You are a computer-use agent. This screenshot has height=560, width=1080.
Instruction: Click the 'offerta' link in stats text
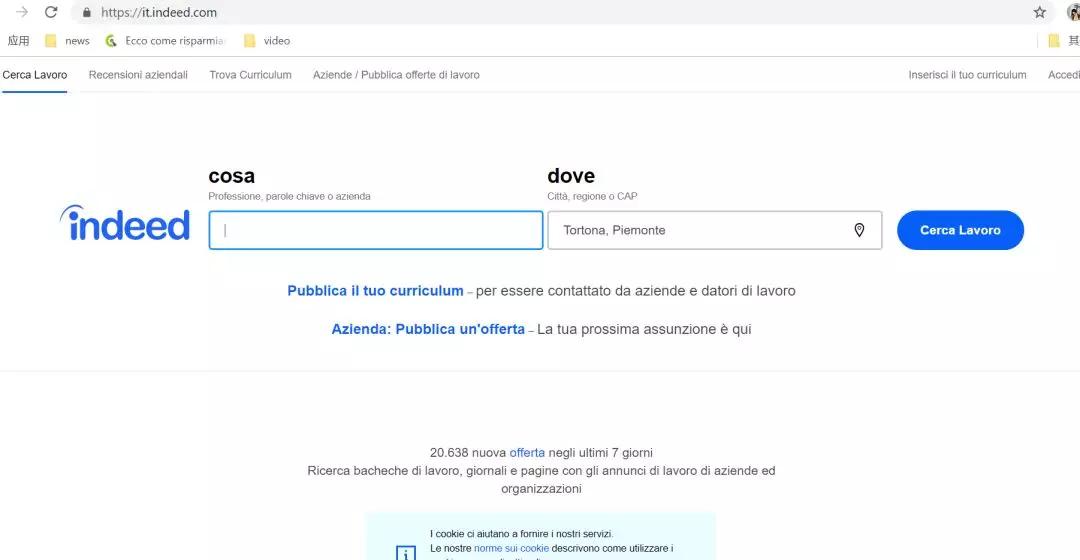click(x=527, y=453)
